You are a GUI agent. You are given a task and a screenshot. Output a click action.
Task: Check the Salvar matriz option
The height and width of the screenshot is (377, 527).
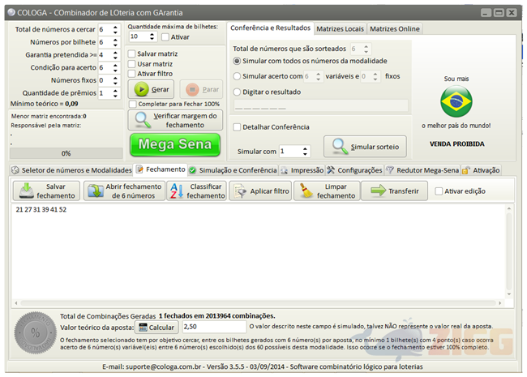[132, 54]
